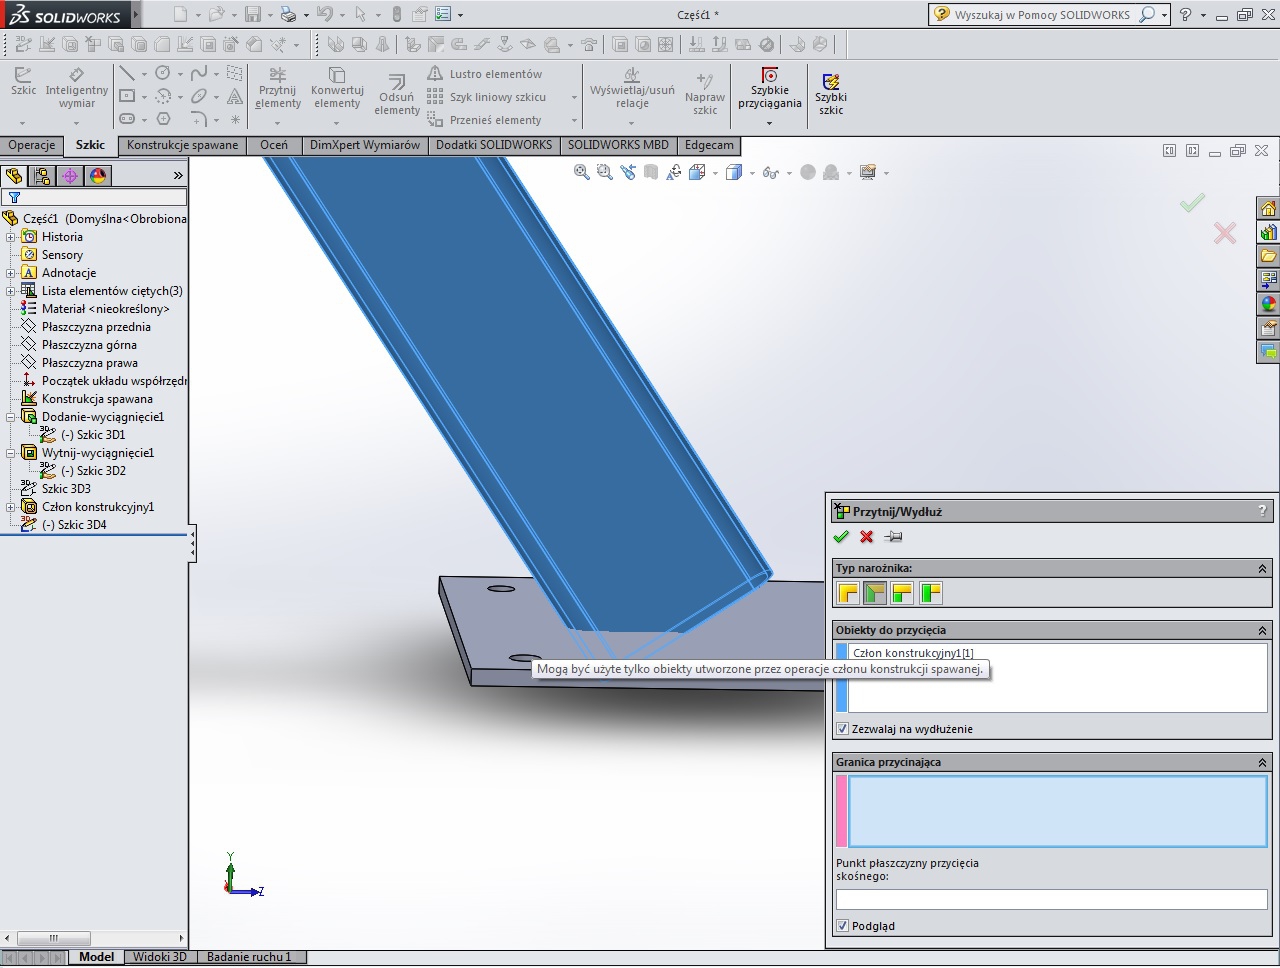
Task: Click the Szybki szkic rapid sketch icon
Action: (831, 95)
